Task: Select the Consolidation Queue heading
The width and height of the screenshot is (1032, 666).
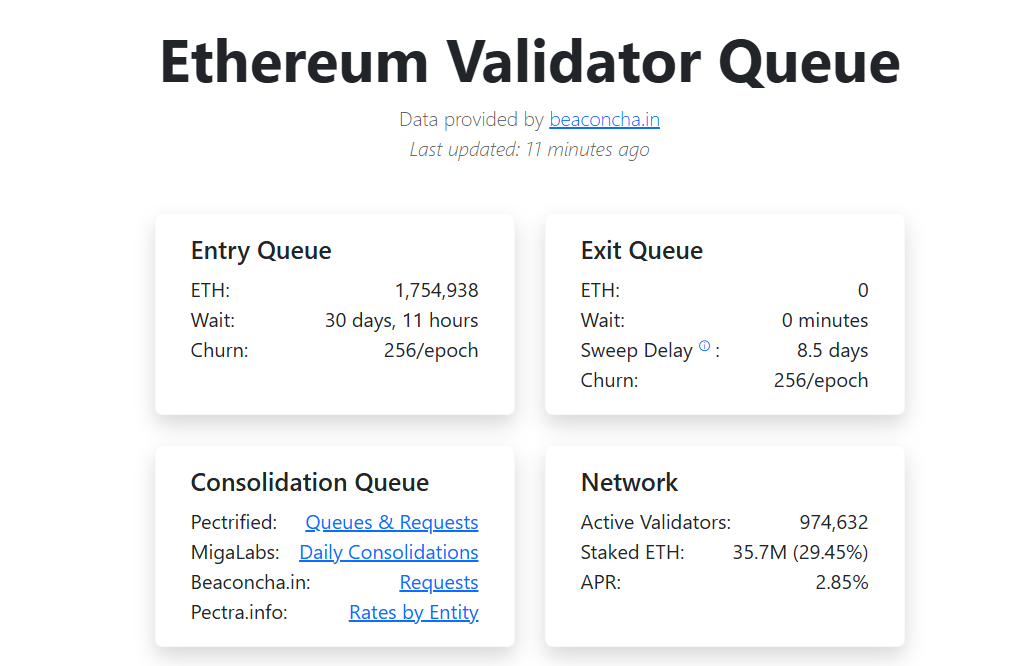Action: 310,482
